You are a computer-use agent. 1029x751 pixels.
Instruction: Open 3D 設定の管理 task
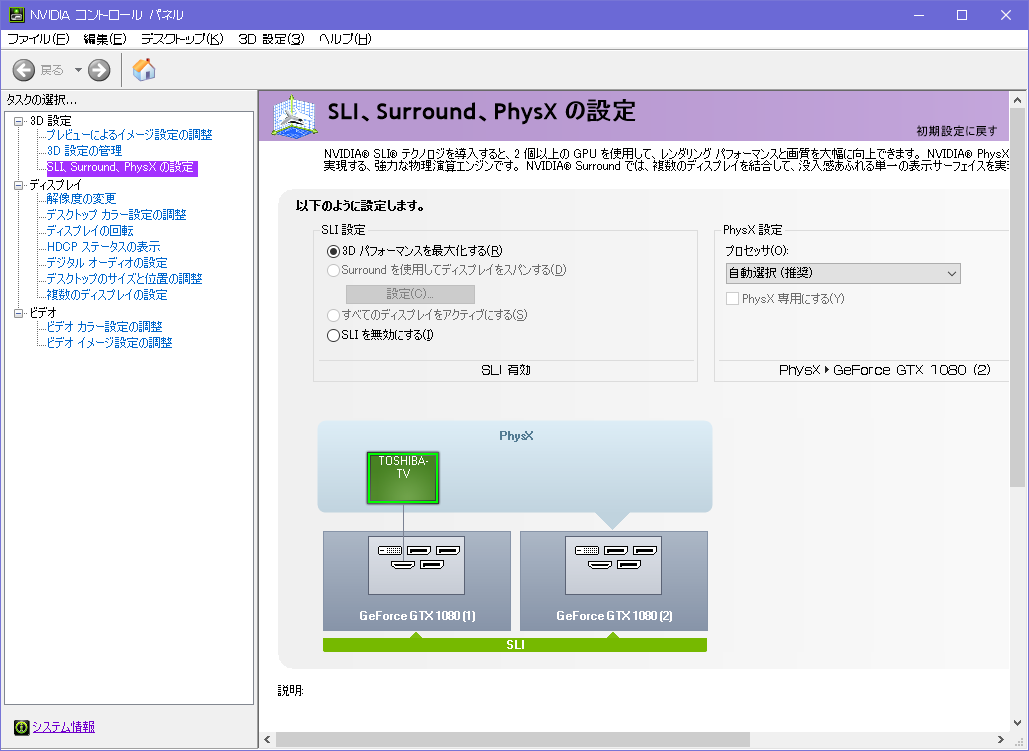tap(84, 151)
